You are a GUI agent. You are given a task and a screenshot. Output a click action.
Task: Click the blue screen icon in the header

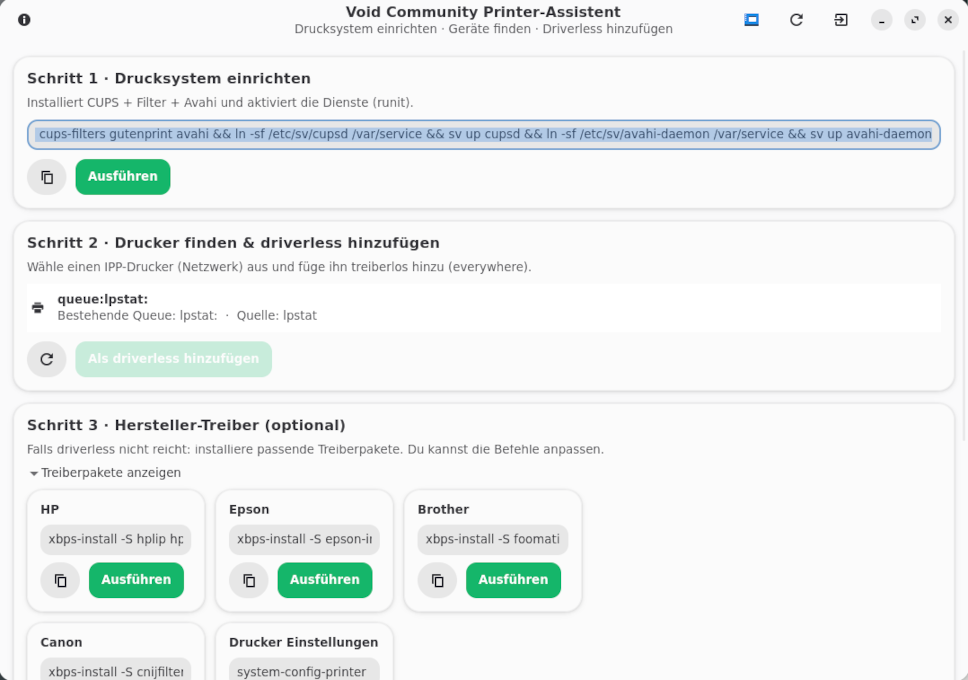(x=752, y=20)
